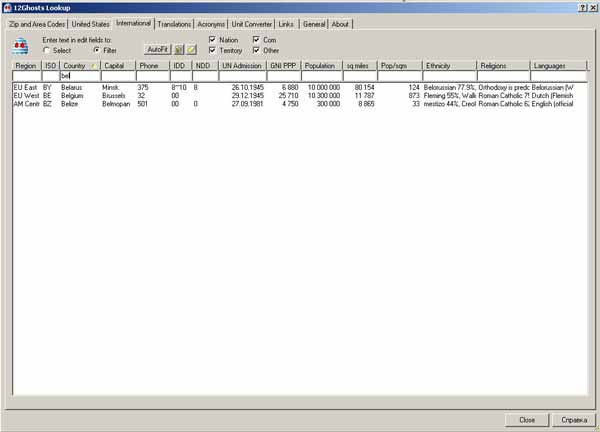Click the 10 300 000 population value

(324, 96)
